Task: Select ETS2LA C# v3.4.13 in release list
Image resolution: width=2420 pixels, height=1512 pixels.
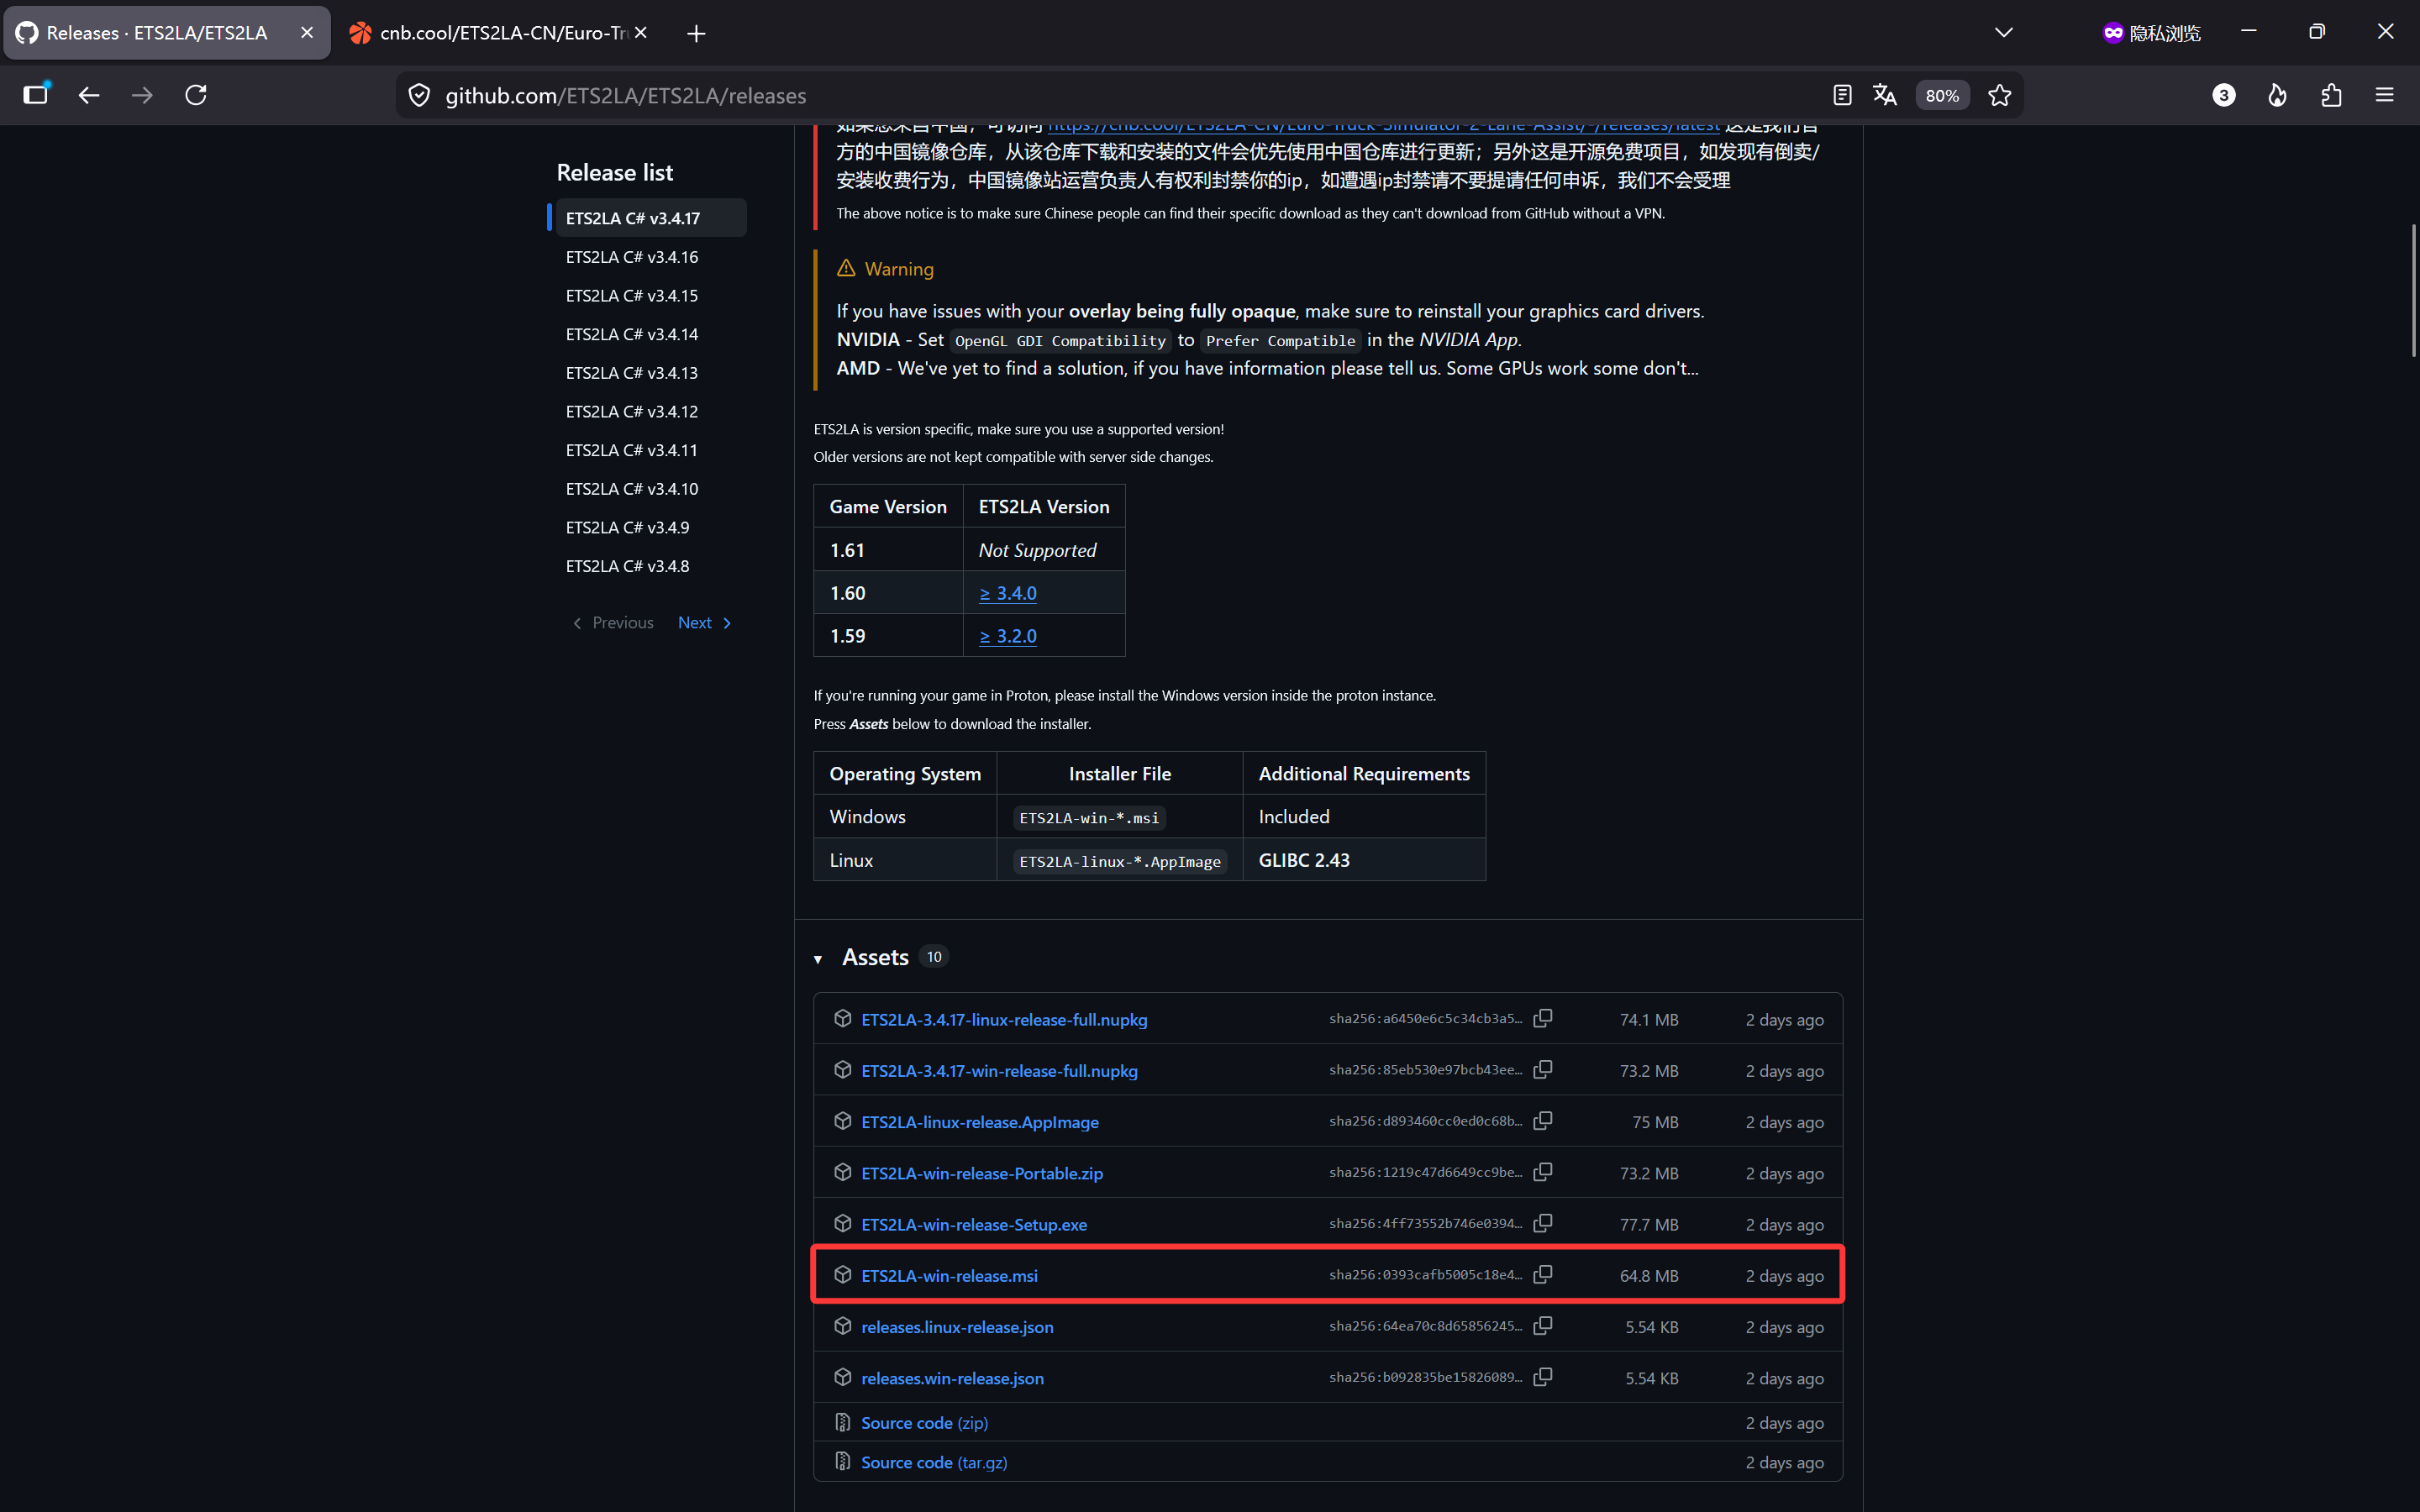Action: [x=632, y=373]
